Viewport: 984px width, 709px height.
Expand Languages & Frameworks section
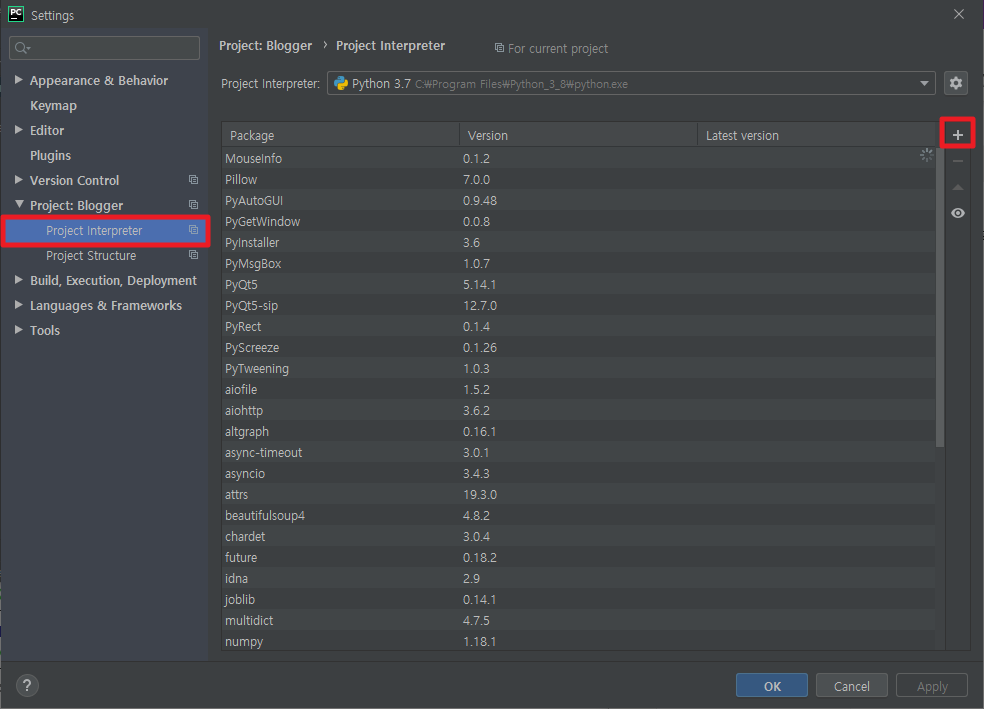point(19,305)
